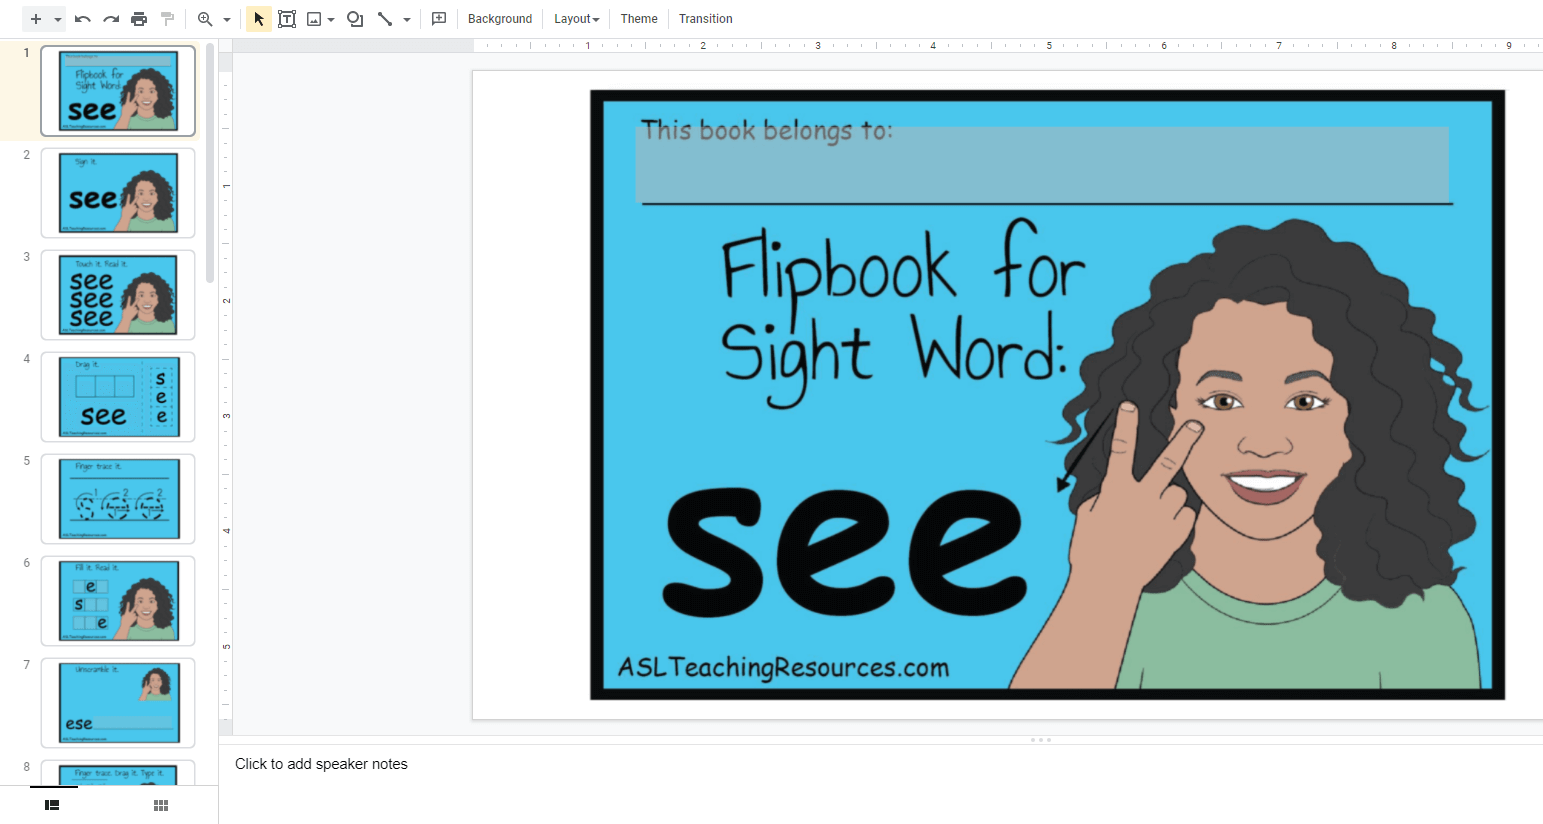This screenshot has width=1543, height=824.
Task: Choose the Text box tool
Action: coord(287,19)
